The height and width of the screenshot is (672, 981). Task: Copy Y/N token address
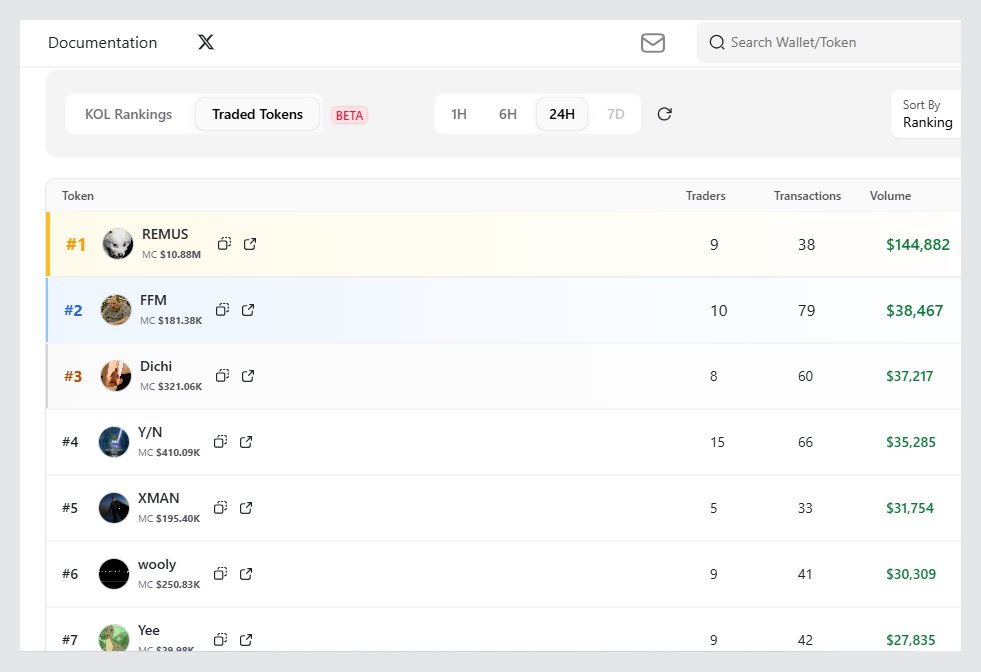tap(220, 442)
